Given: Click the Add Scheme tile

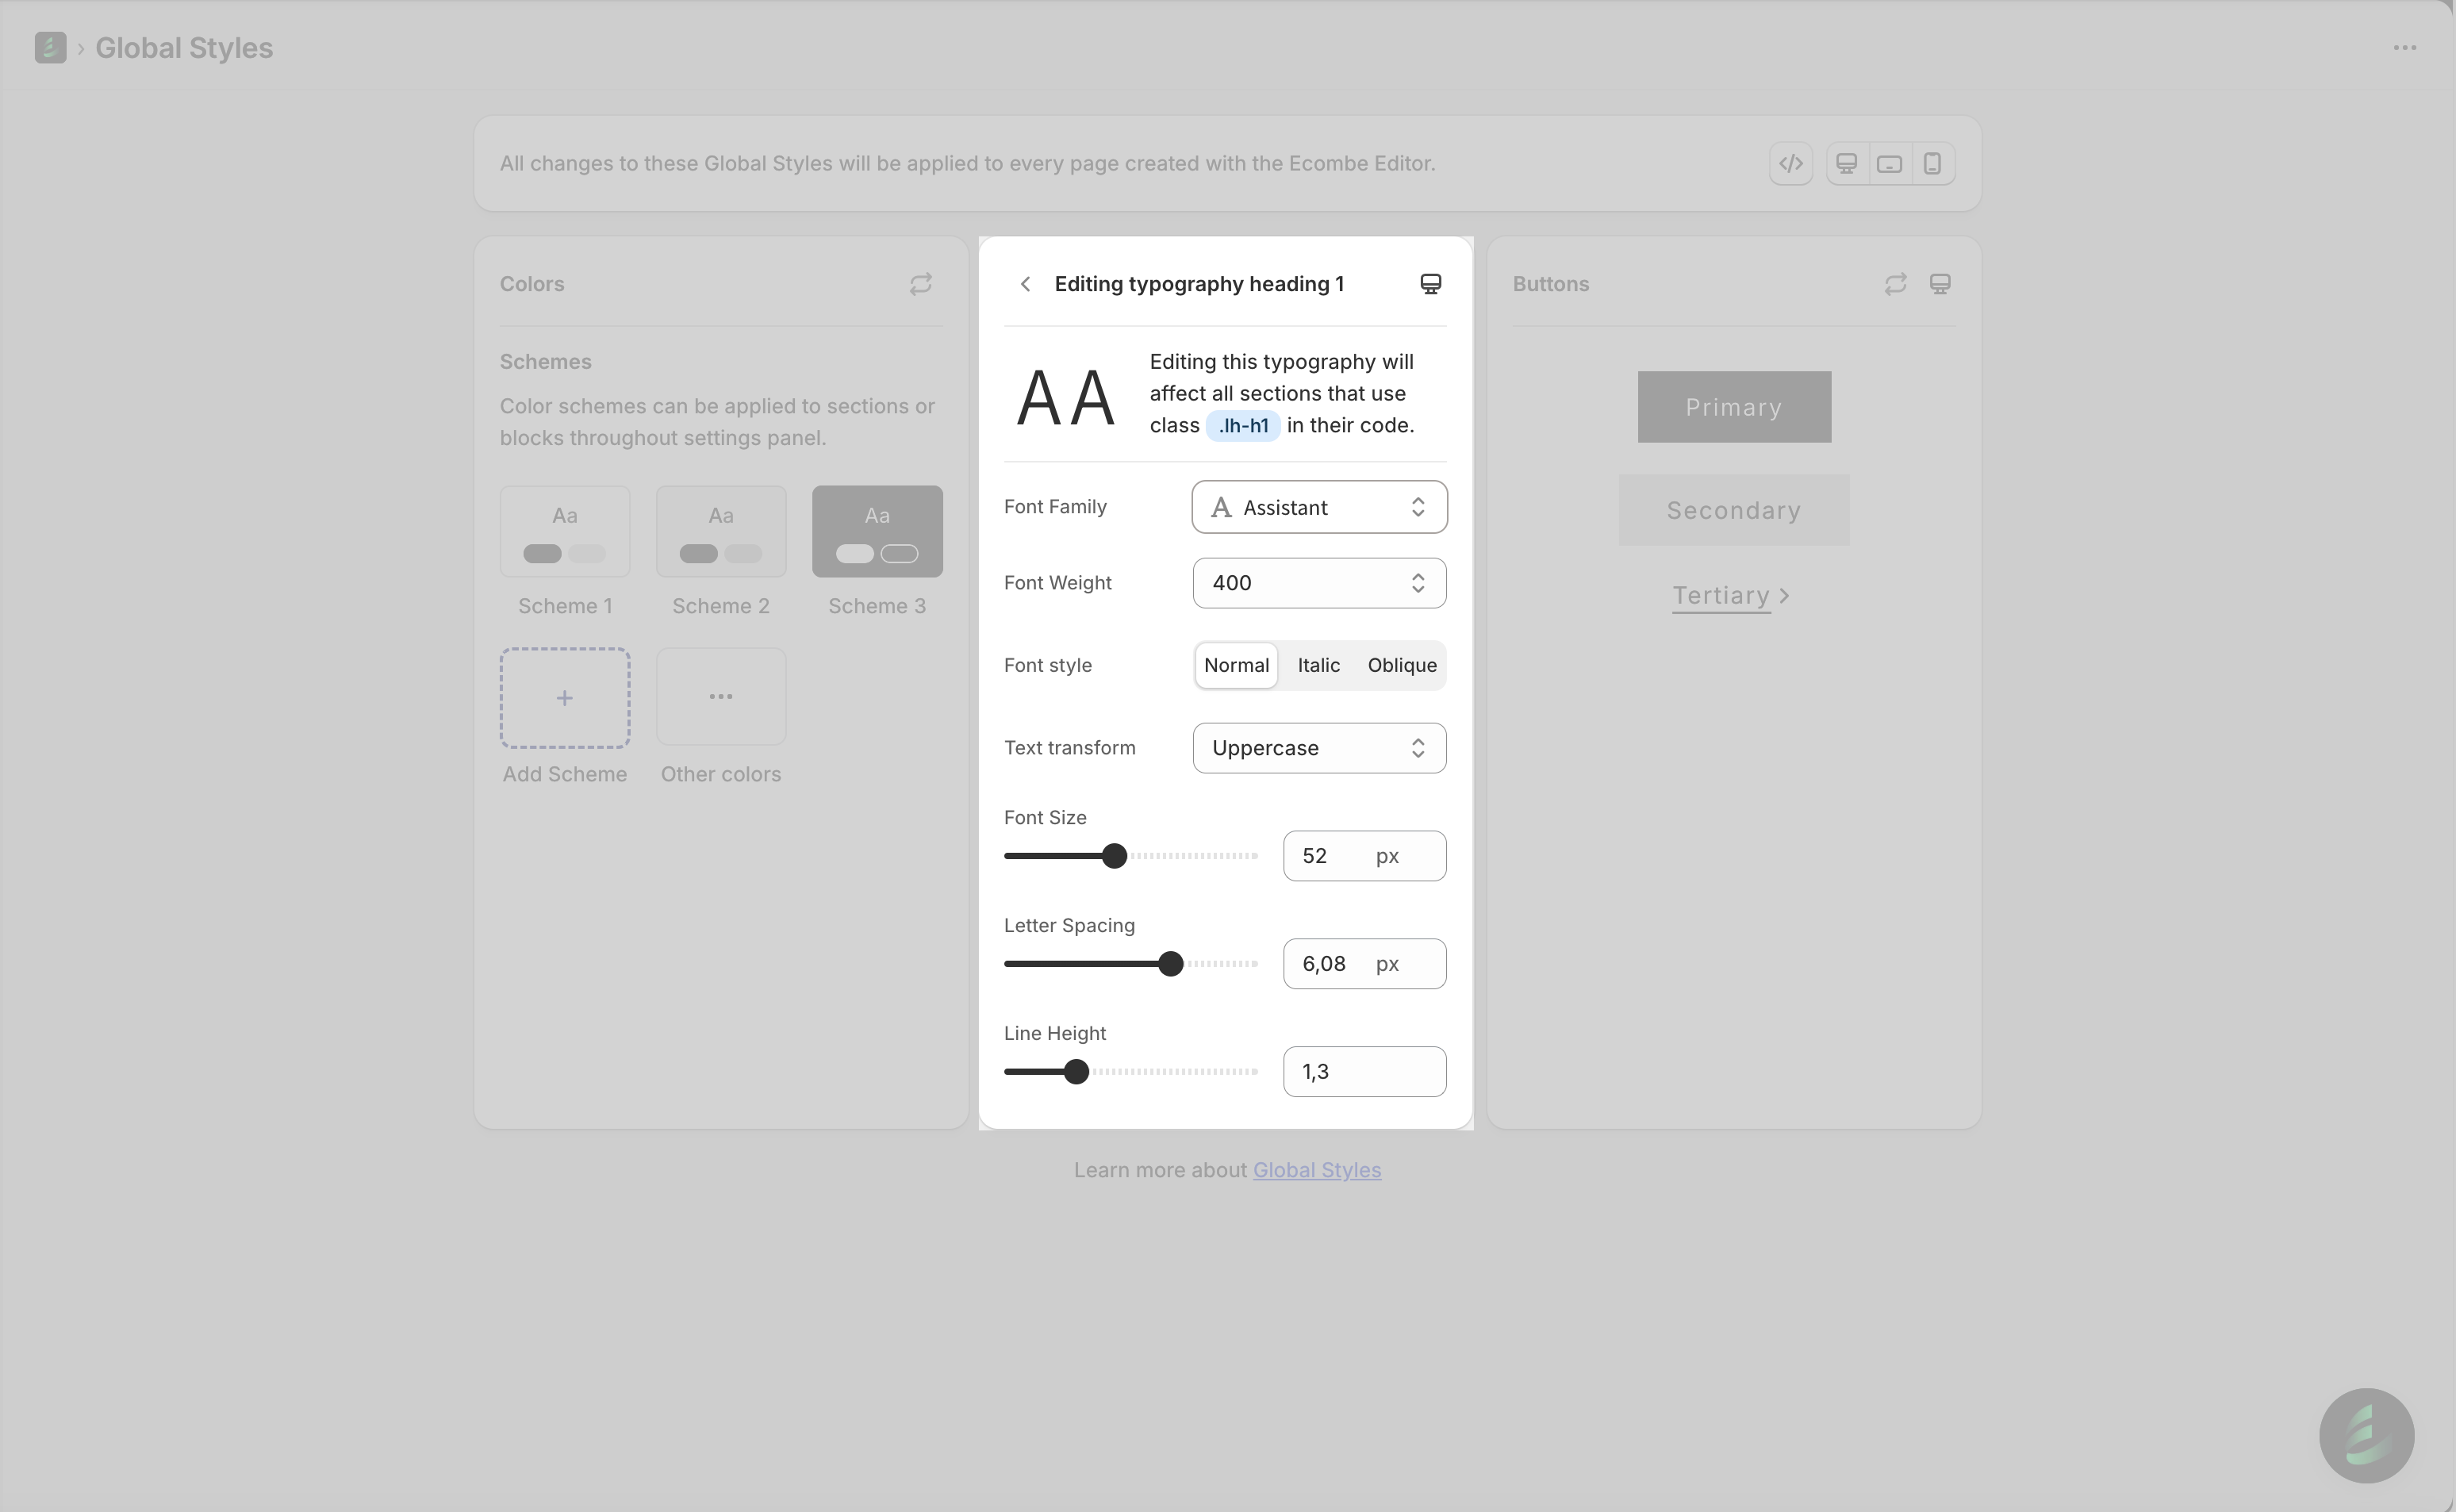Looking at the screenshot, I should click(565, 698).
